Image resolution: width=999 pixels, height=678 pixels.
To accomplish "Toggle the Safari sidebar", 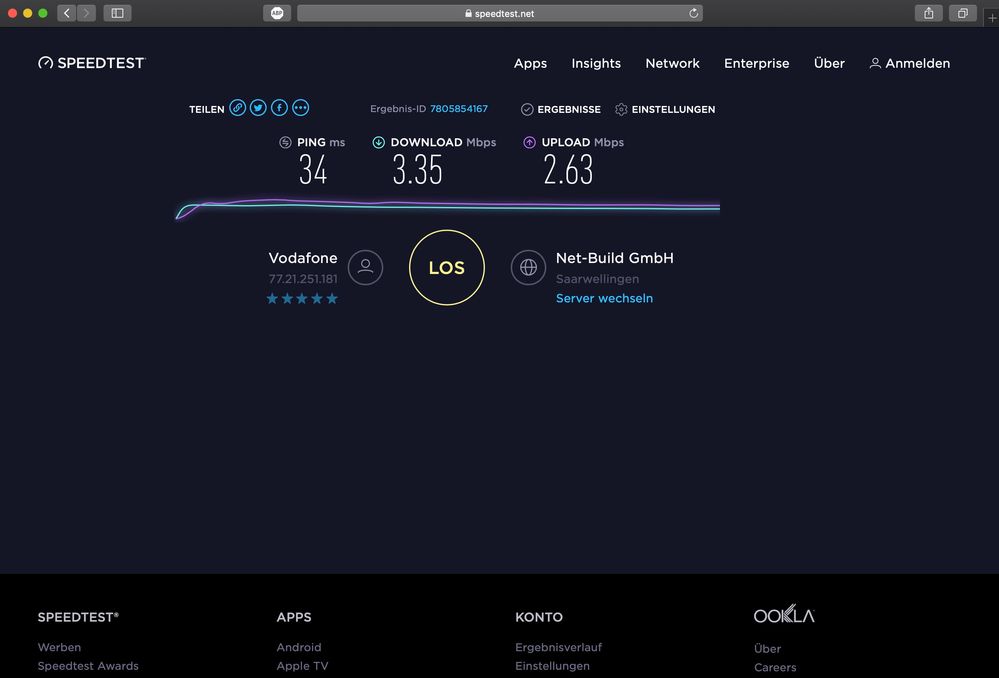I will [117, 13].
